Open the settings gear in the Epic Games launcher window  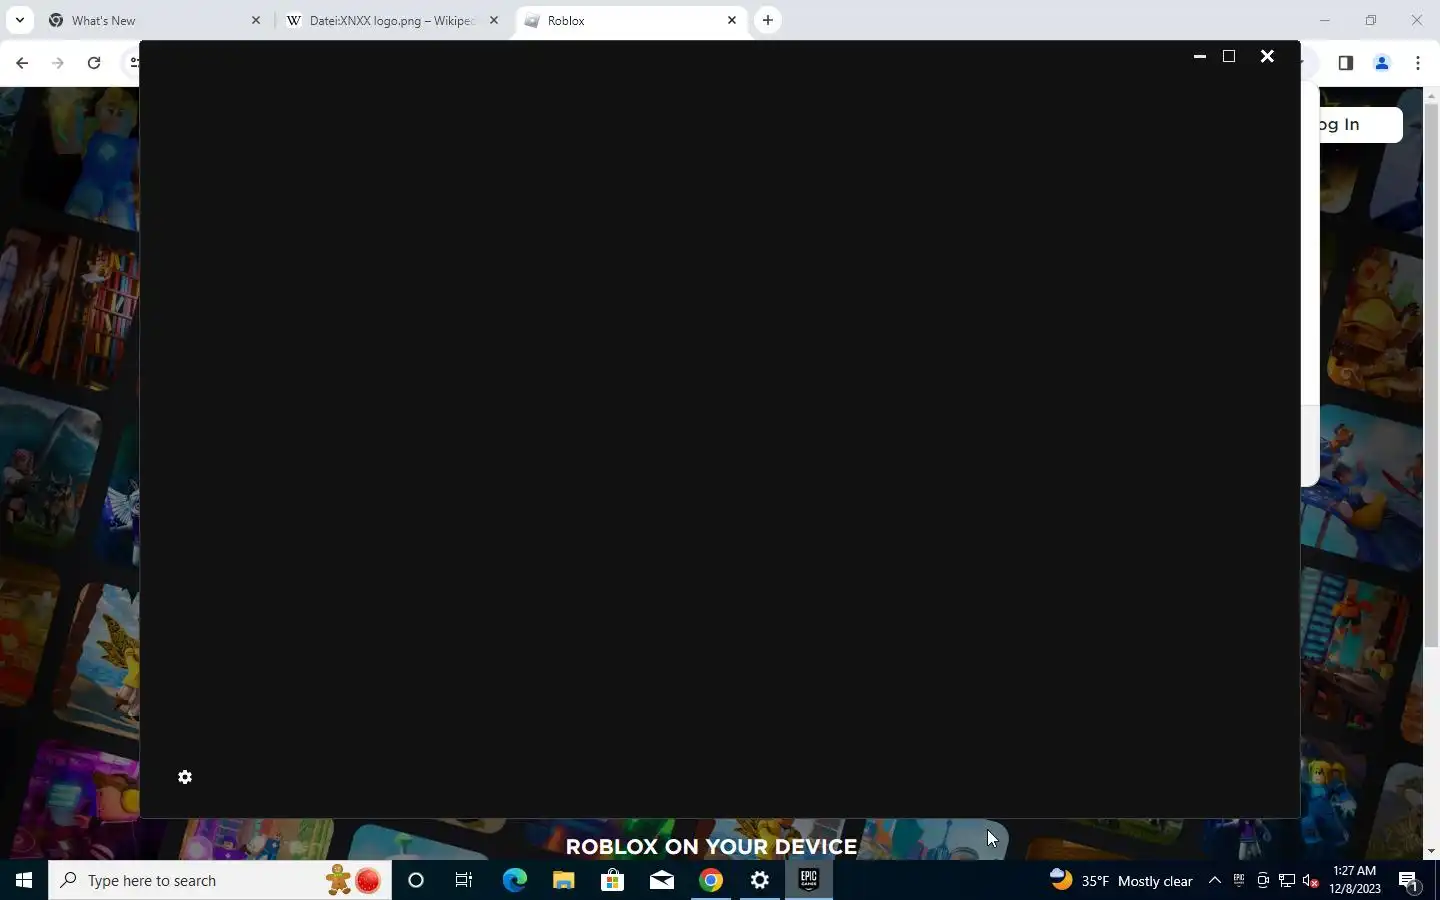185,777
